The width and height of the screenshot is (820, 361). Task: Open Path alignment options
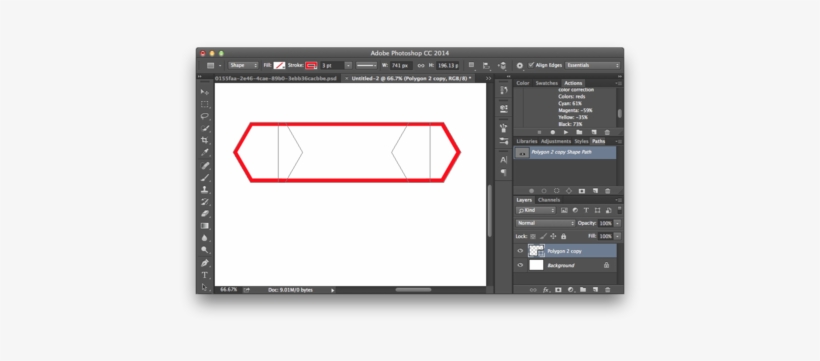click(x=486, y=65)
